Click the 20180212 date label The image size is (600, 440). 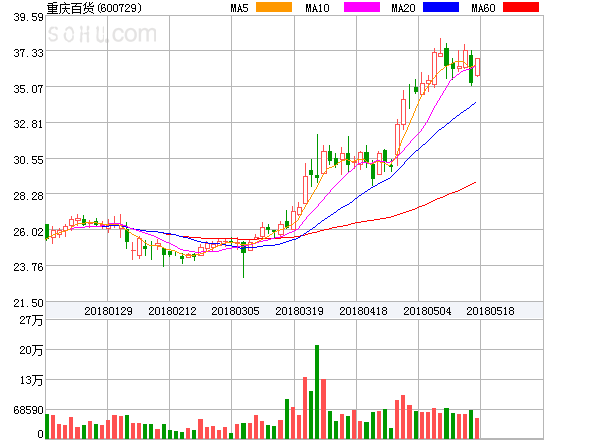(172, 311)
